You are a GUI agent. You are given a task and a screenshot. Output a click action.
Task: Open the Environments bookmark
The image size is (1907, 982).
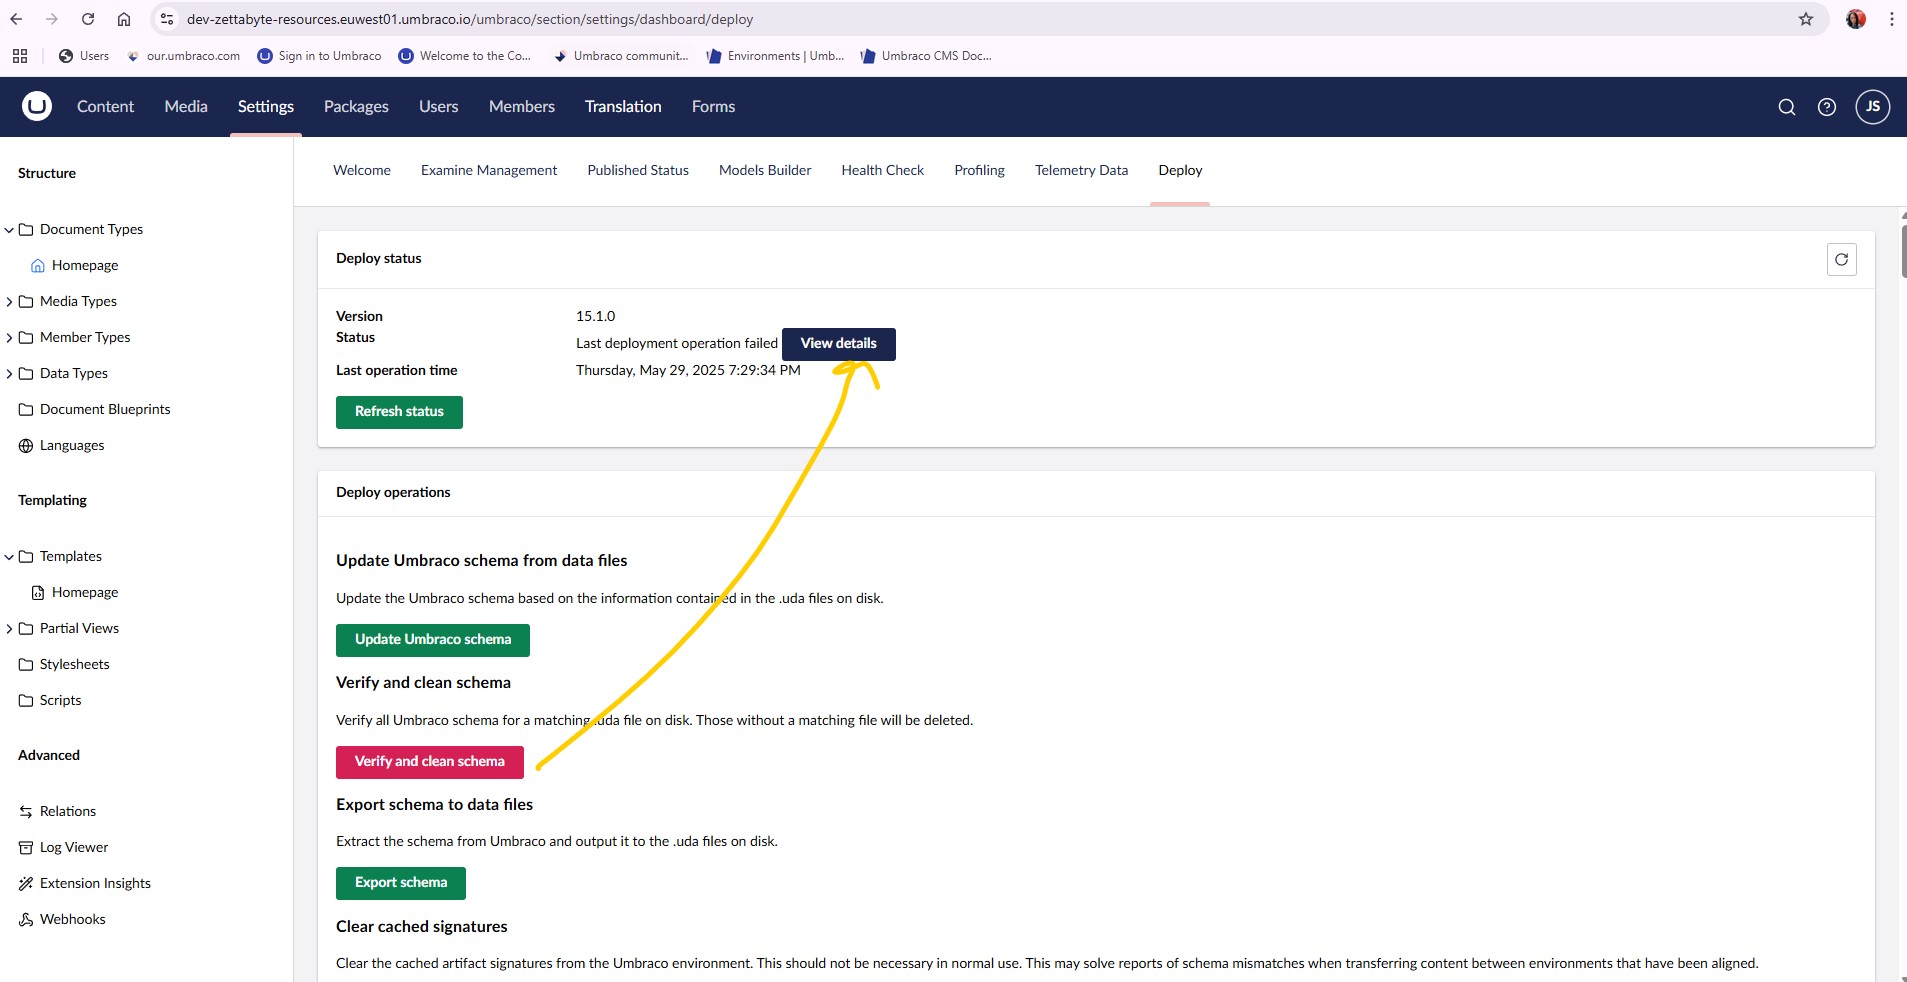[x=775, y=56]
